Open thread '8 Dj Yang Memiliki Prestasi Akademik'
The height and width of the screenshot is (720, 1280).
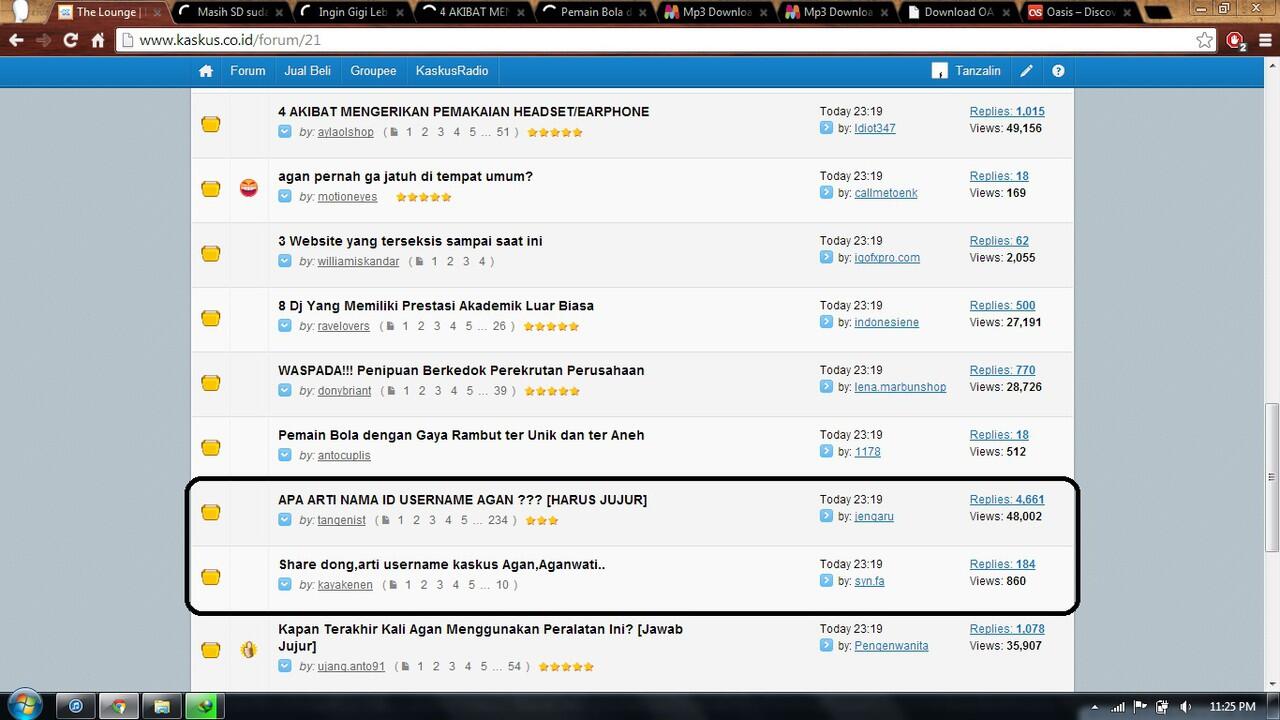click(x=436, y=306)
